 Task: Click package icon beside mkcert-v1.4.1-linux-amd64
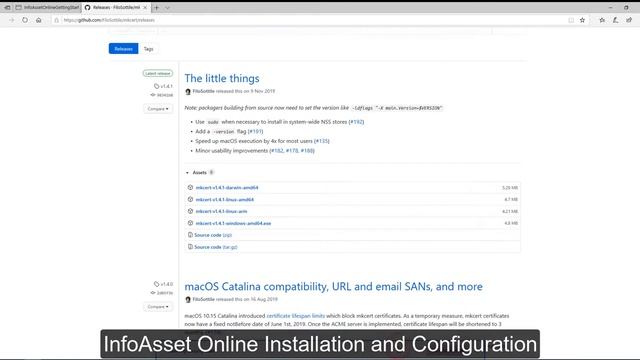pos(190,199)
